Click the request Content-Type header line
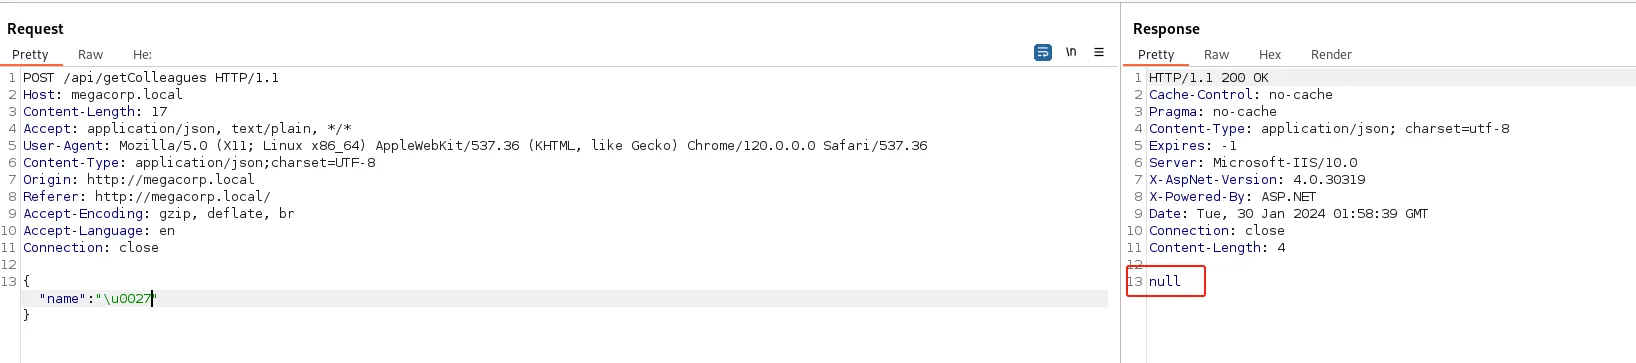The image size is (1636, 363). [x=199, y=163]
